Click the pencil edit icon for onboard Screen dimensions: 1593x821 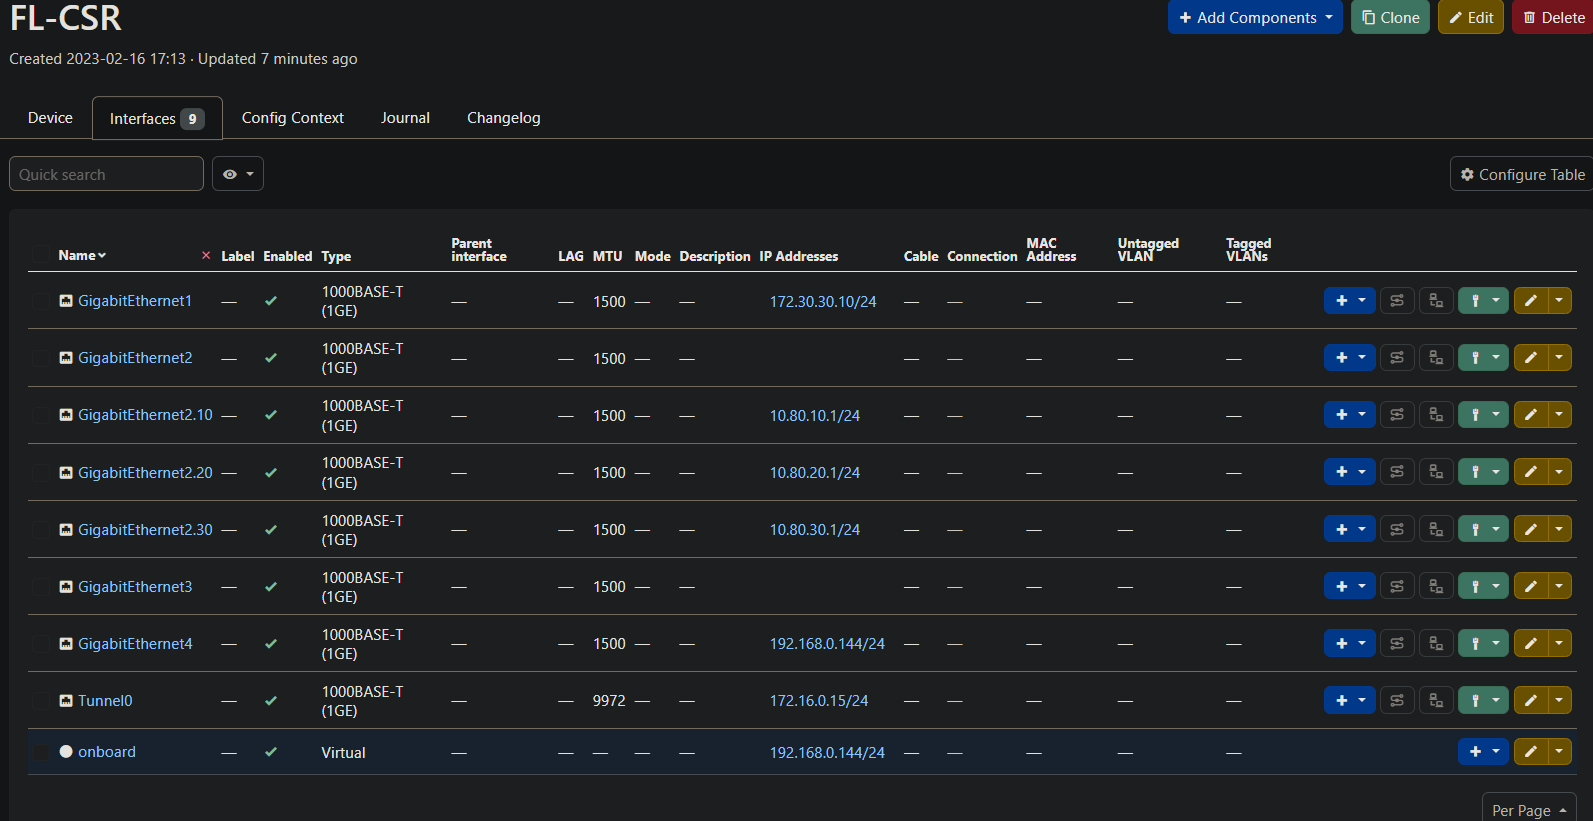tap(1530, 752)
